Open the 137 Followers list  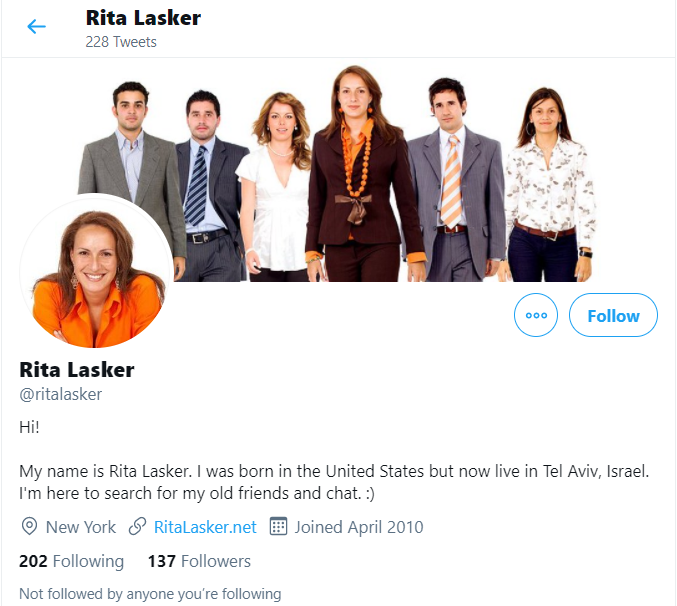[x=199, y=561]
